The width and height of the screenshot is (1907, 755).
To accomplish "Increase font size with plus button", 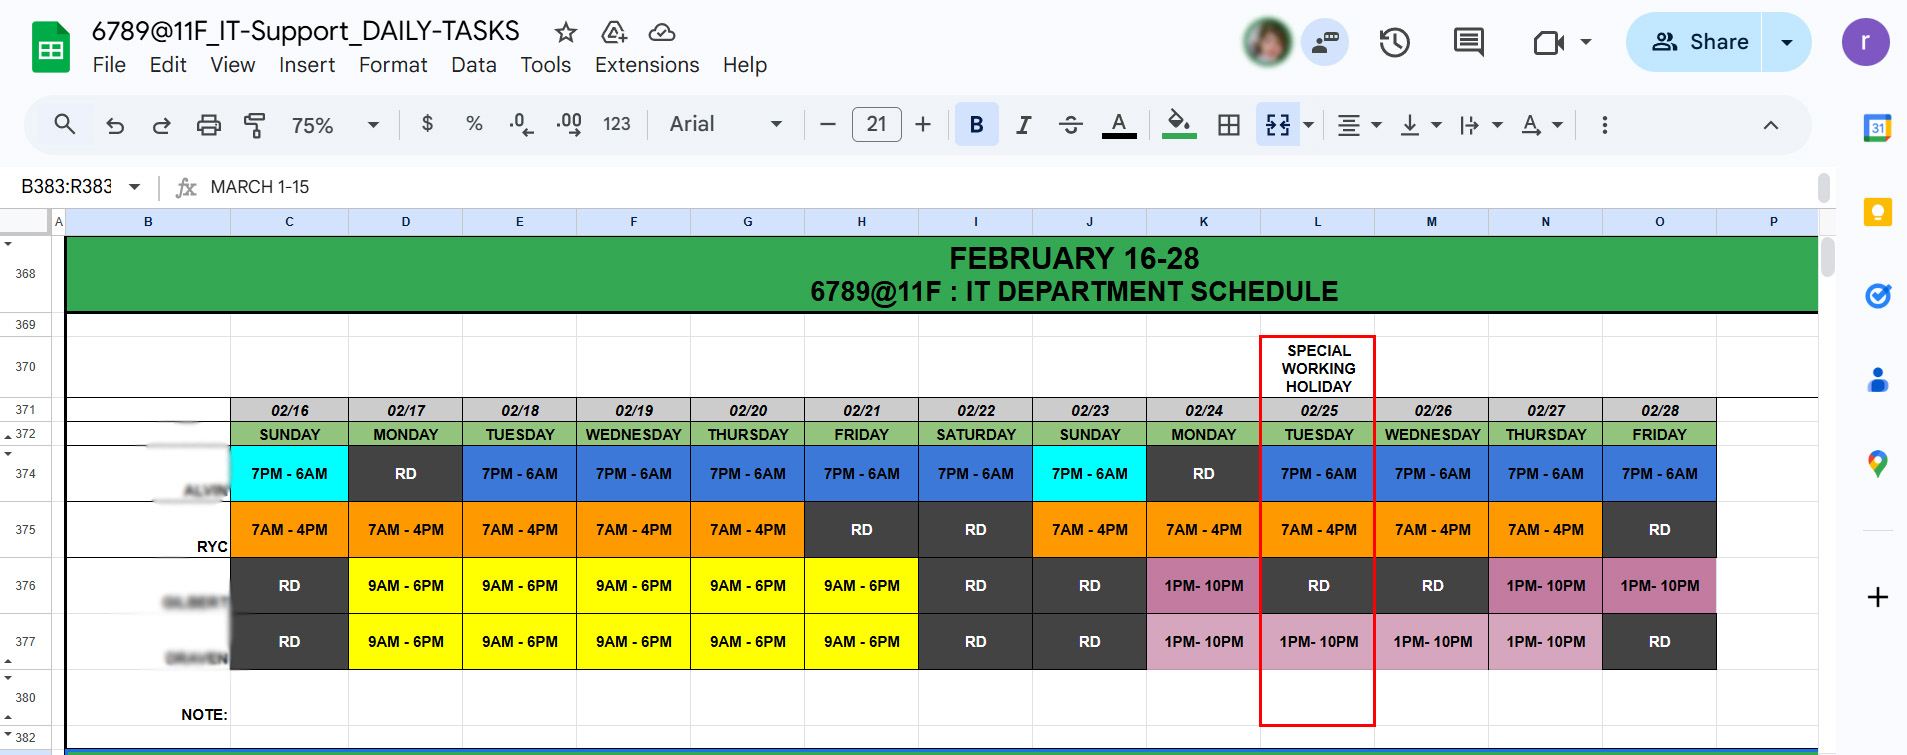I will click(923, 125).
